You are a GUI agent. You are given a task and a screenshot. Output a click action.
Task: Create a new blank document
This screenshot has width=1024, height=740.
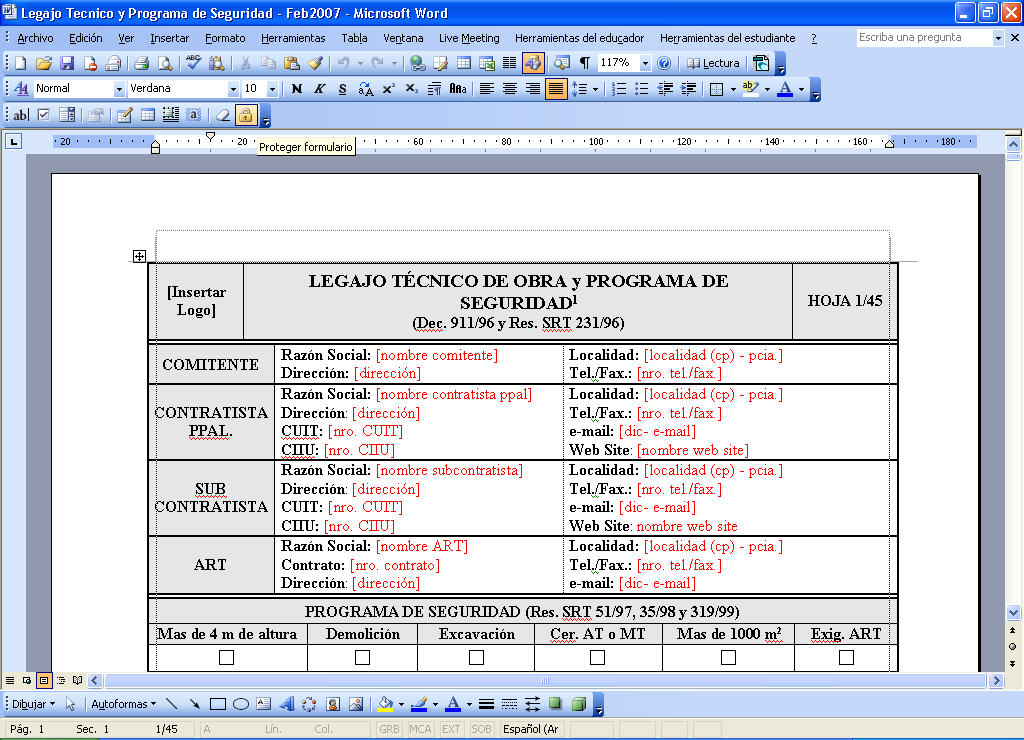20,63
